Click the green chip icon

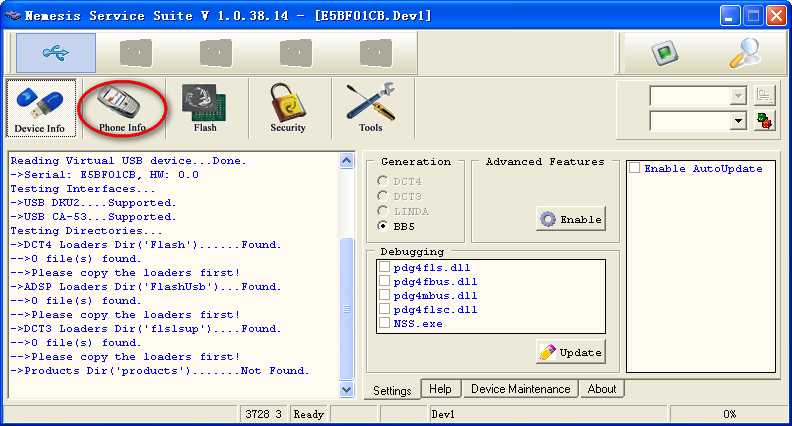pos(664,53)
